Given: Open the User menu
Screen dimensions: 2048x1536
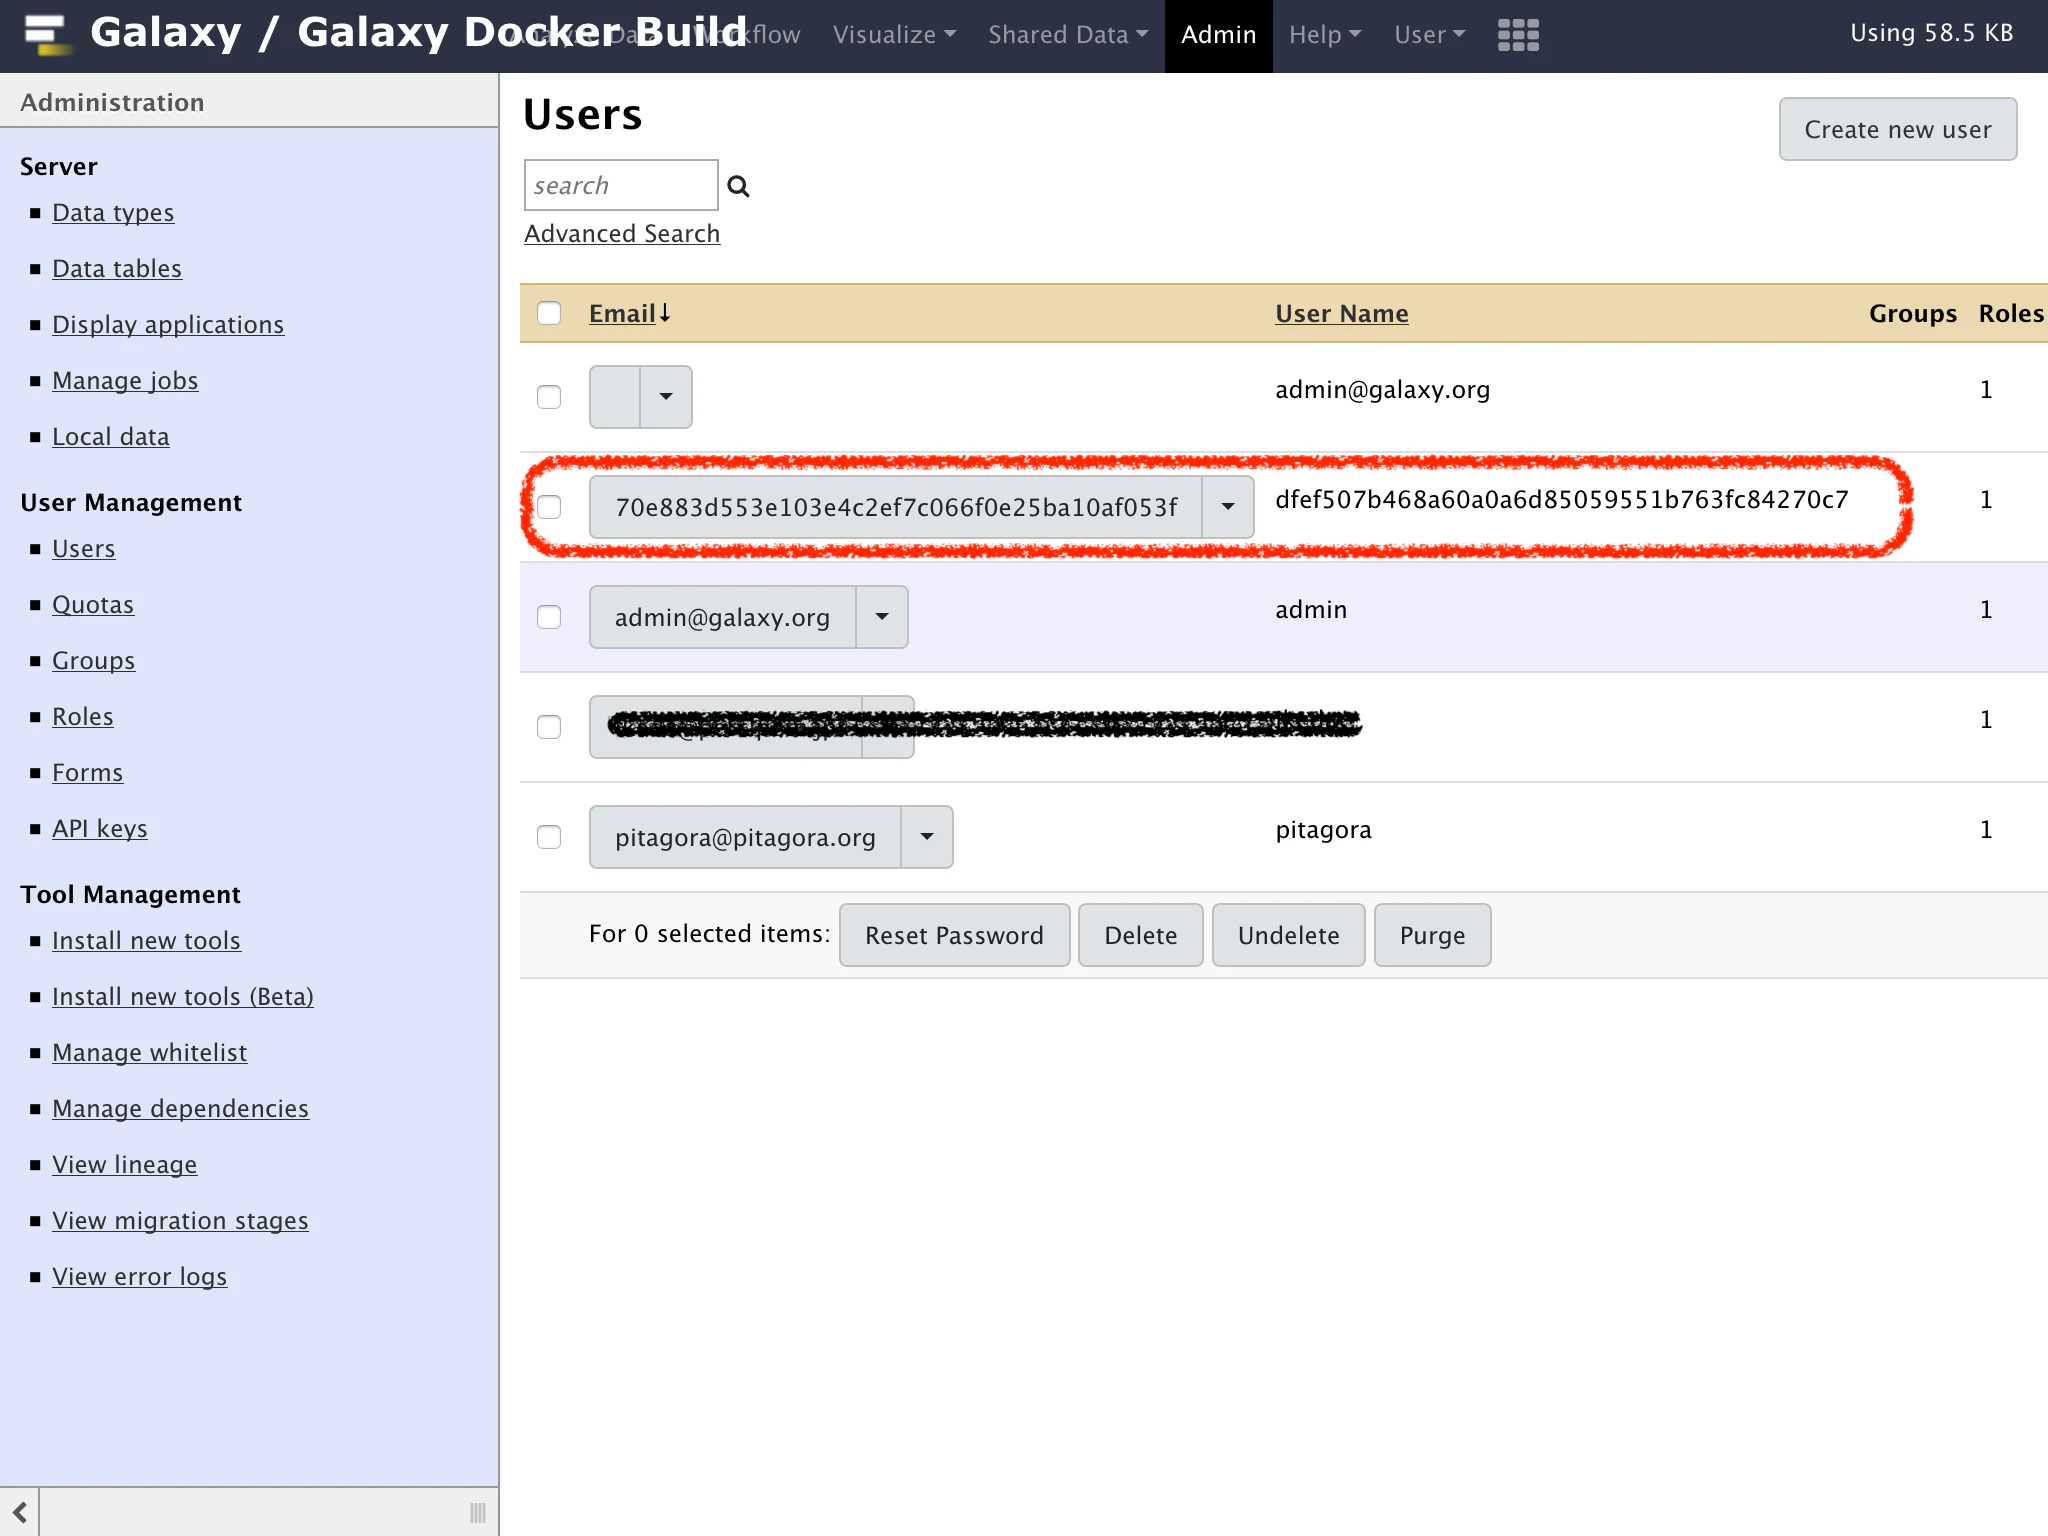Looking at the screenshot, I should coord(1430,35).
